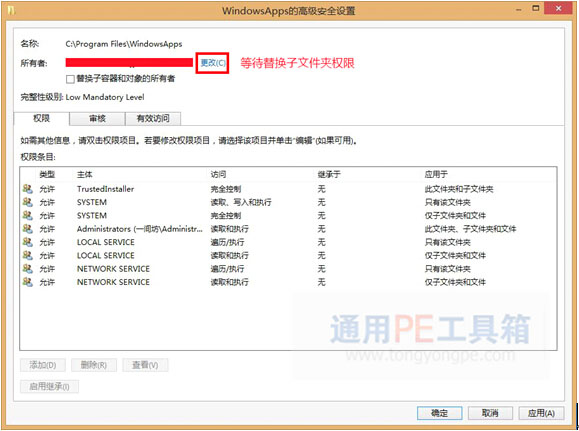Click the icon of LOCAL SERVICE 读取和执行 entry

pyautogui.click(x=27, y=255)
